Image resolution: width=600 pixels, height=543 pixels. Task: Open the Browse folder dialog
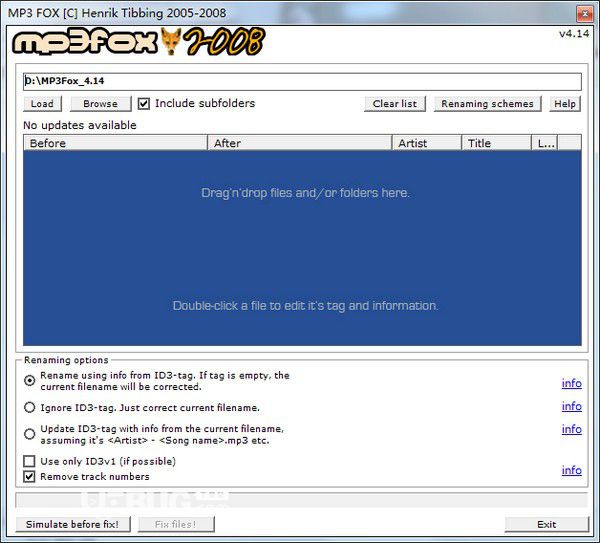100,104
